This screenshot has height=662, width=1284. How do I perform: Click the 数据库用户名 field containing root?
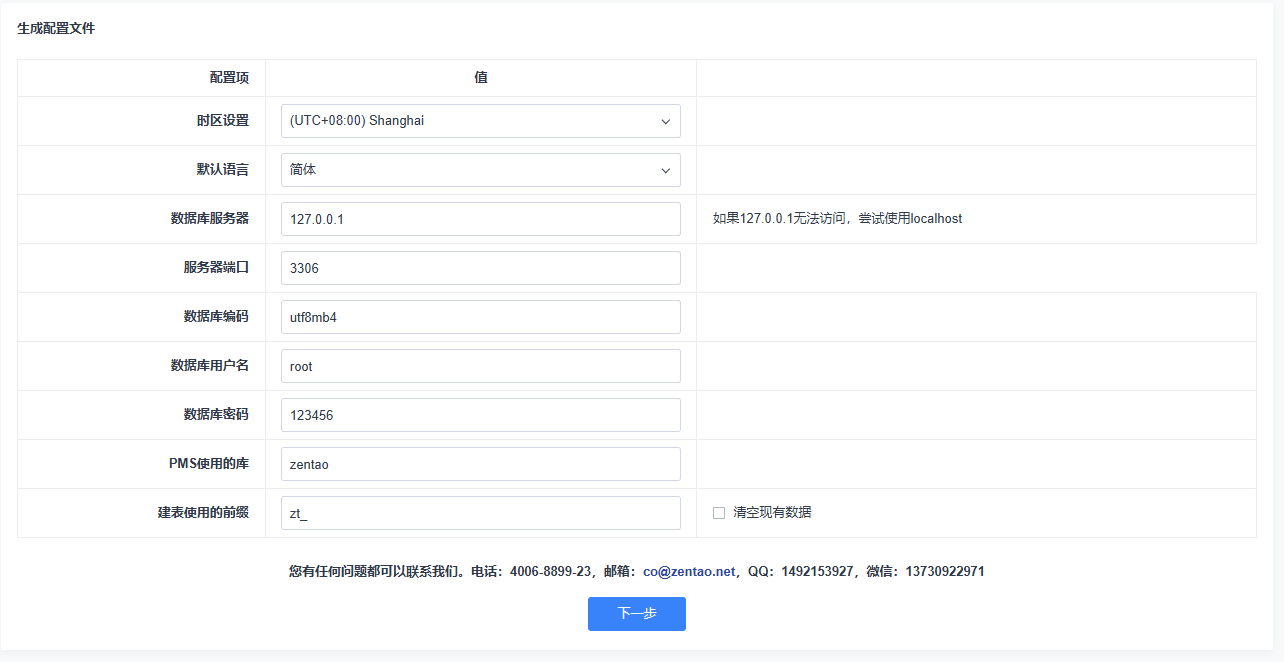point(480,366)
